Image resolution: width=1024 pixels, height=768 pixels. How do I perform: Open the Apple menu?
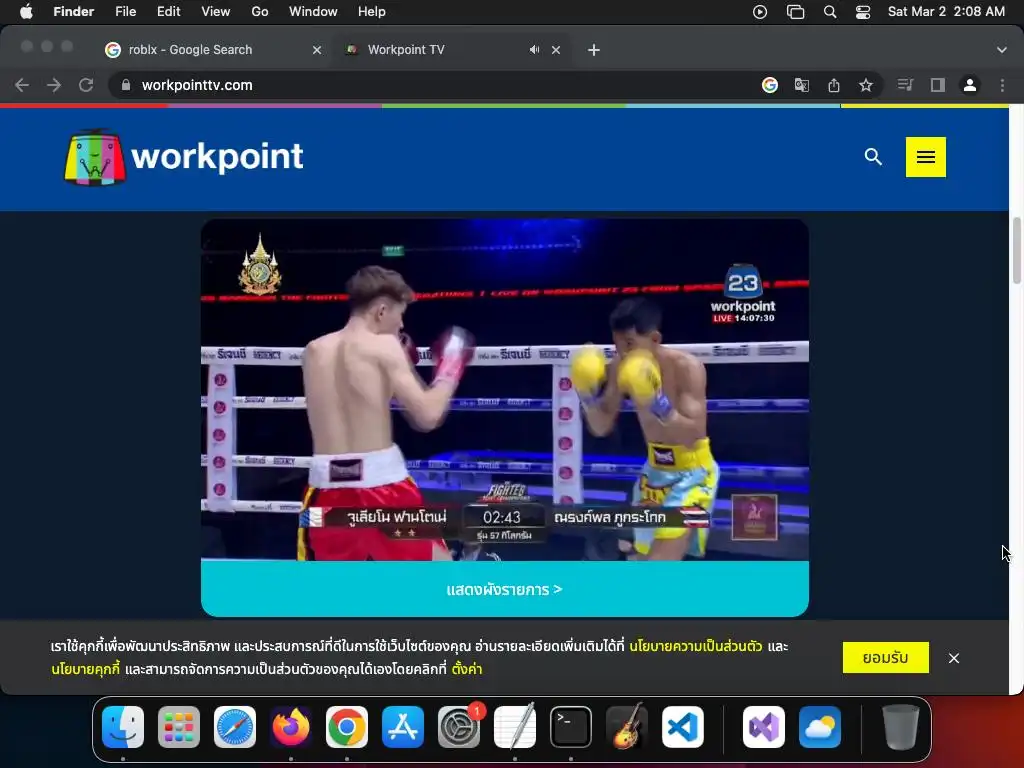[26, 11]
